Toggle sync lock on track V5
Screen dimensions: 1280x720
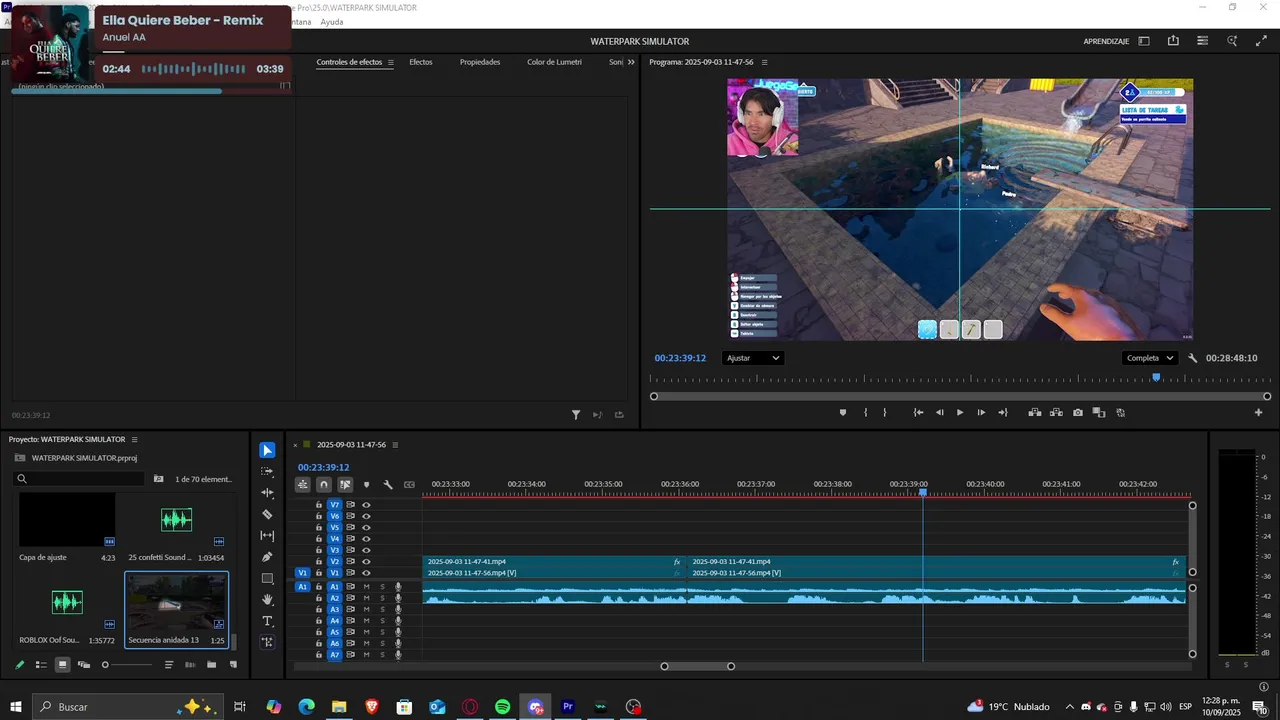tap(351, 528)
